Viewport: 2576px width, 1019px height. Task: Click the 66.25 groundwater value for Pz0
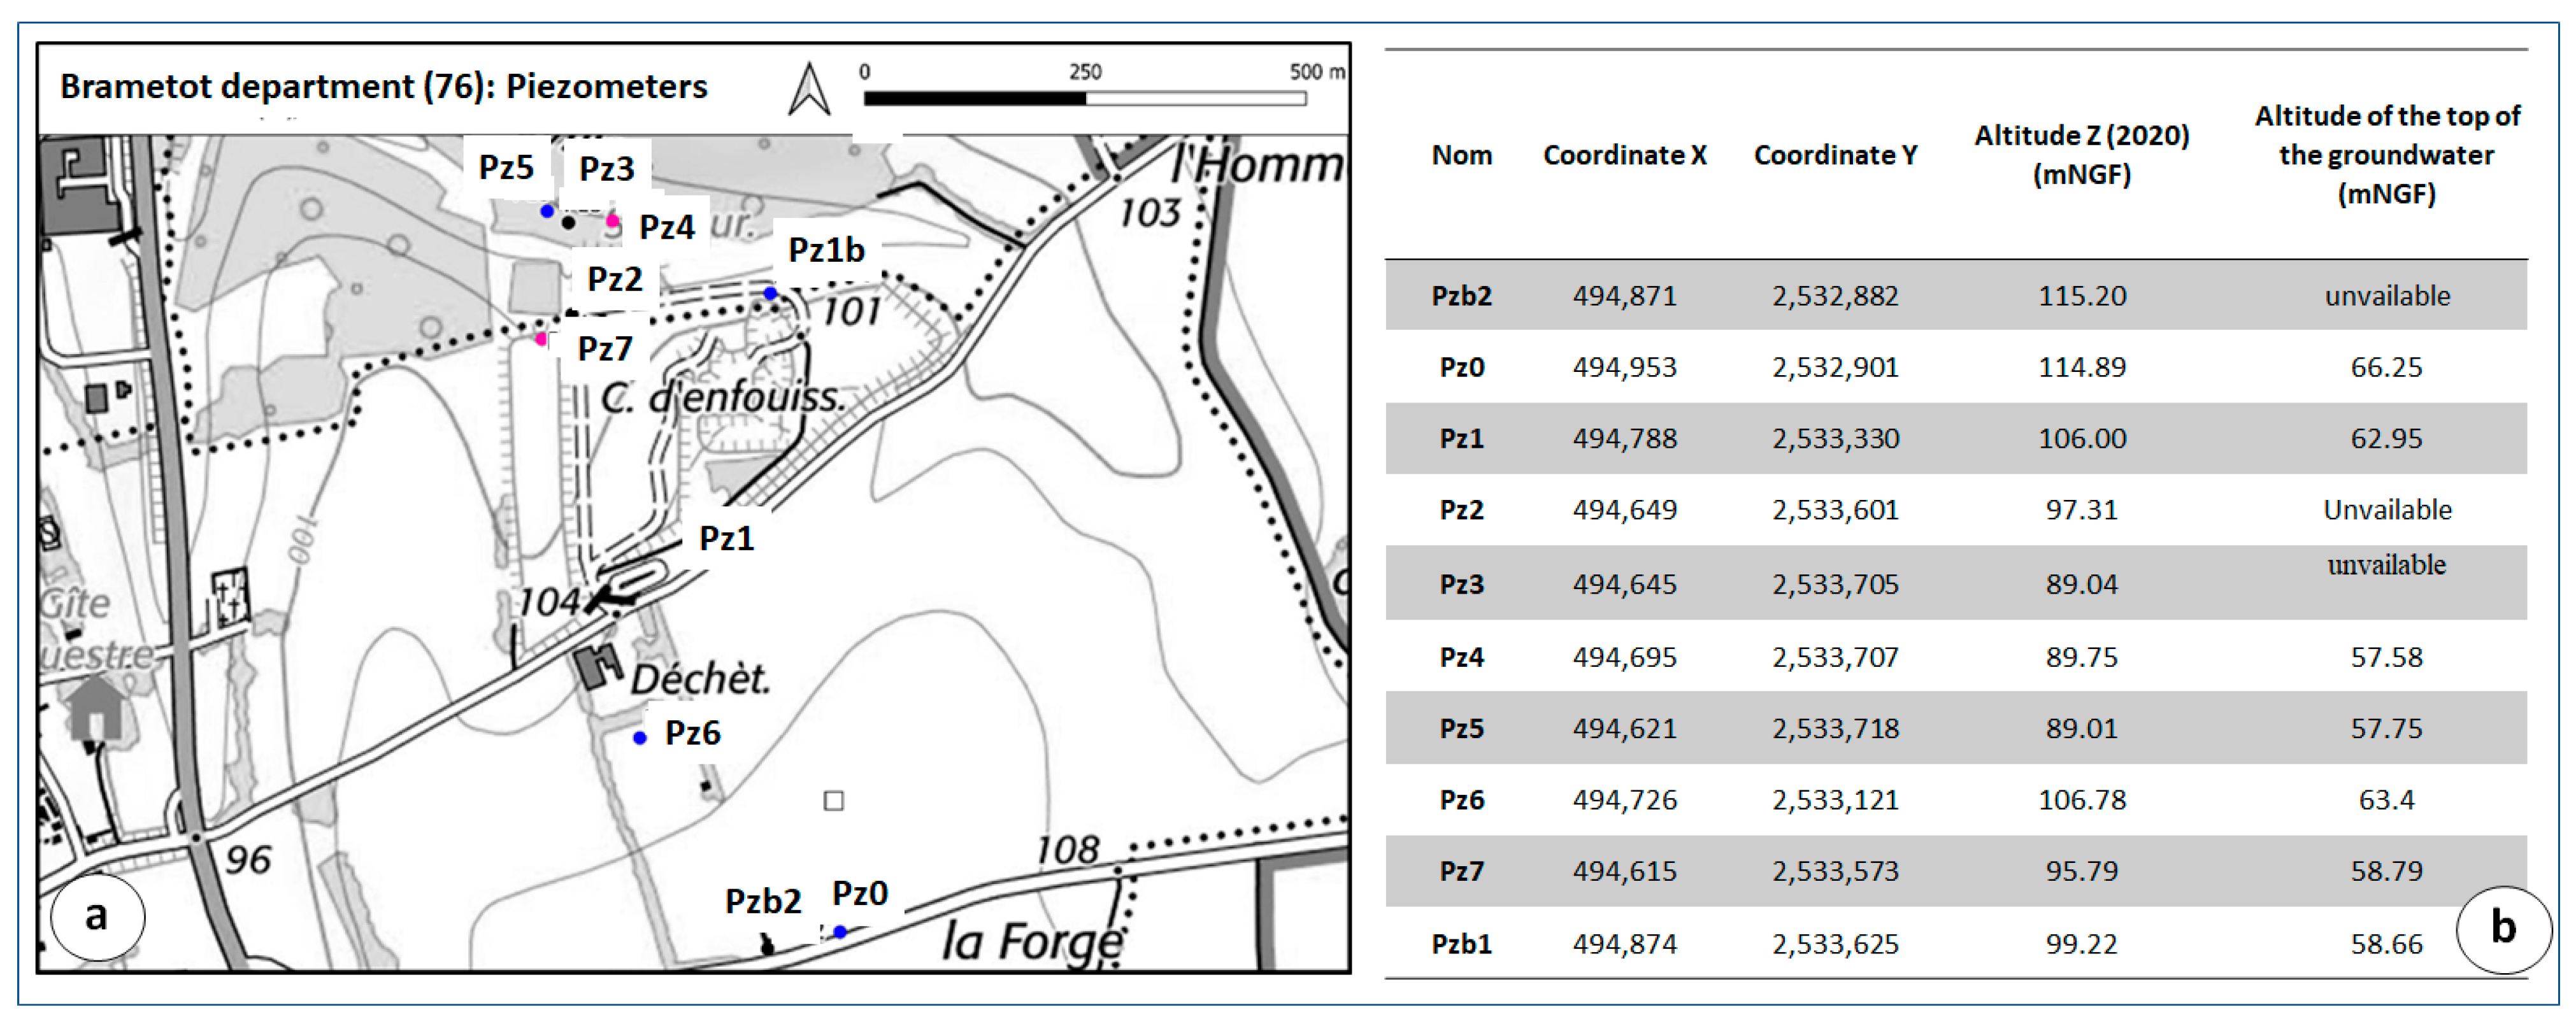(2385, 367)
